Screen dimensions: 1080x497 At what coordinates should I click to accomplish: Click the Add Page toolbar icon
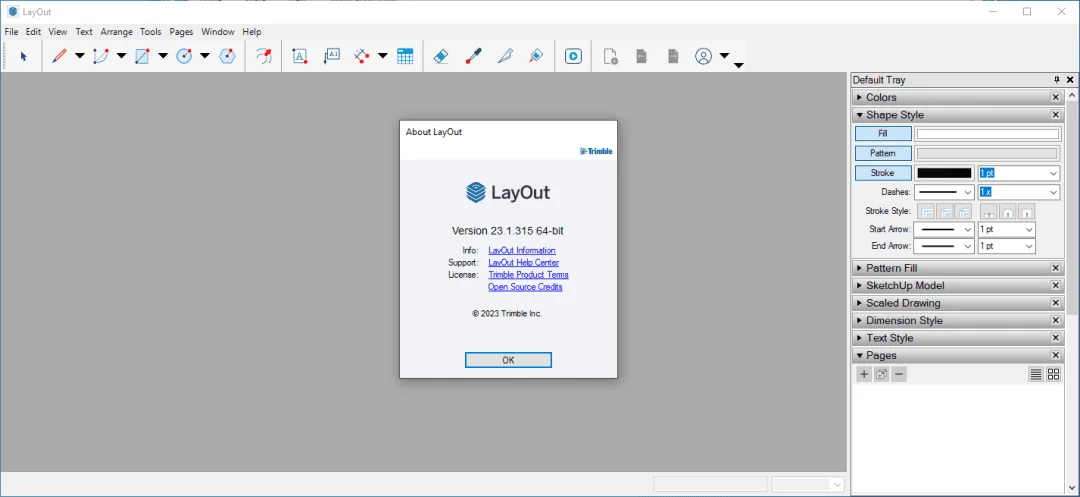[x=610, y=56]
